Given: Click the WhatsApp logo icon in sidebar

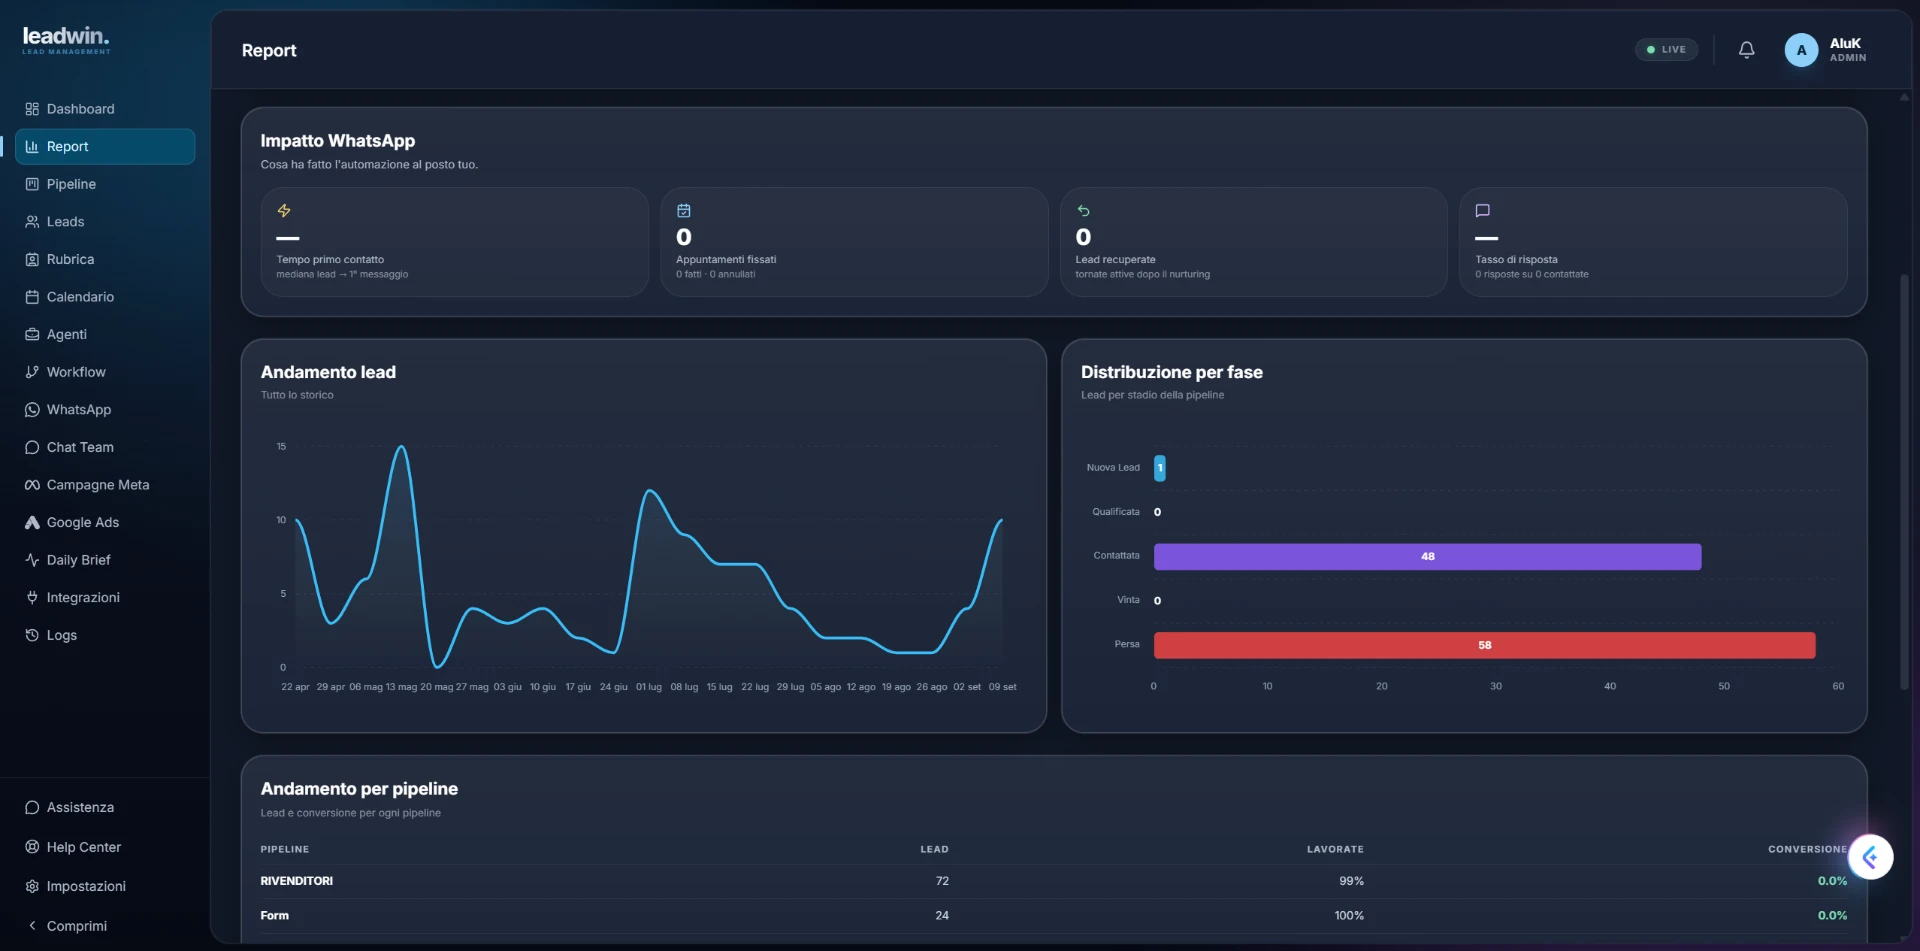Looking at the screenshot, I should [x=32, y=410].
